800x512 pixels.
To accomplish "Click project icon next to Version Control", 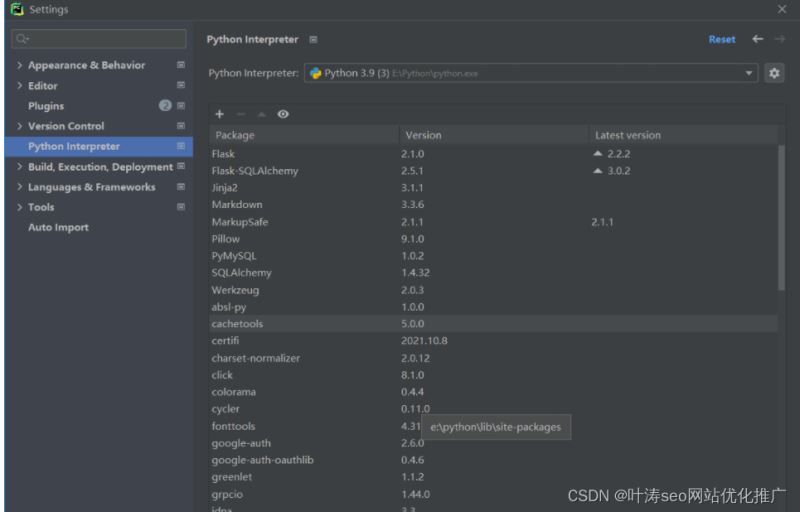I will (x=181, y=125).
